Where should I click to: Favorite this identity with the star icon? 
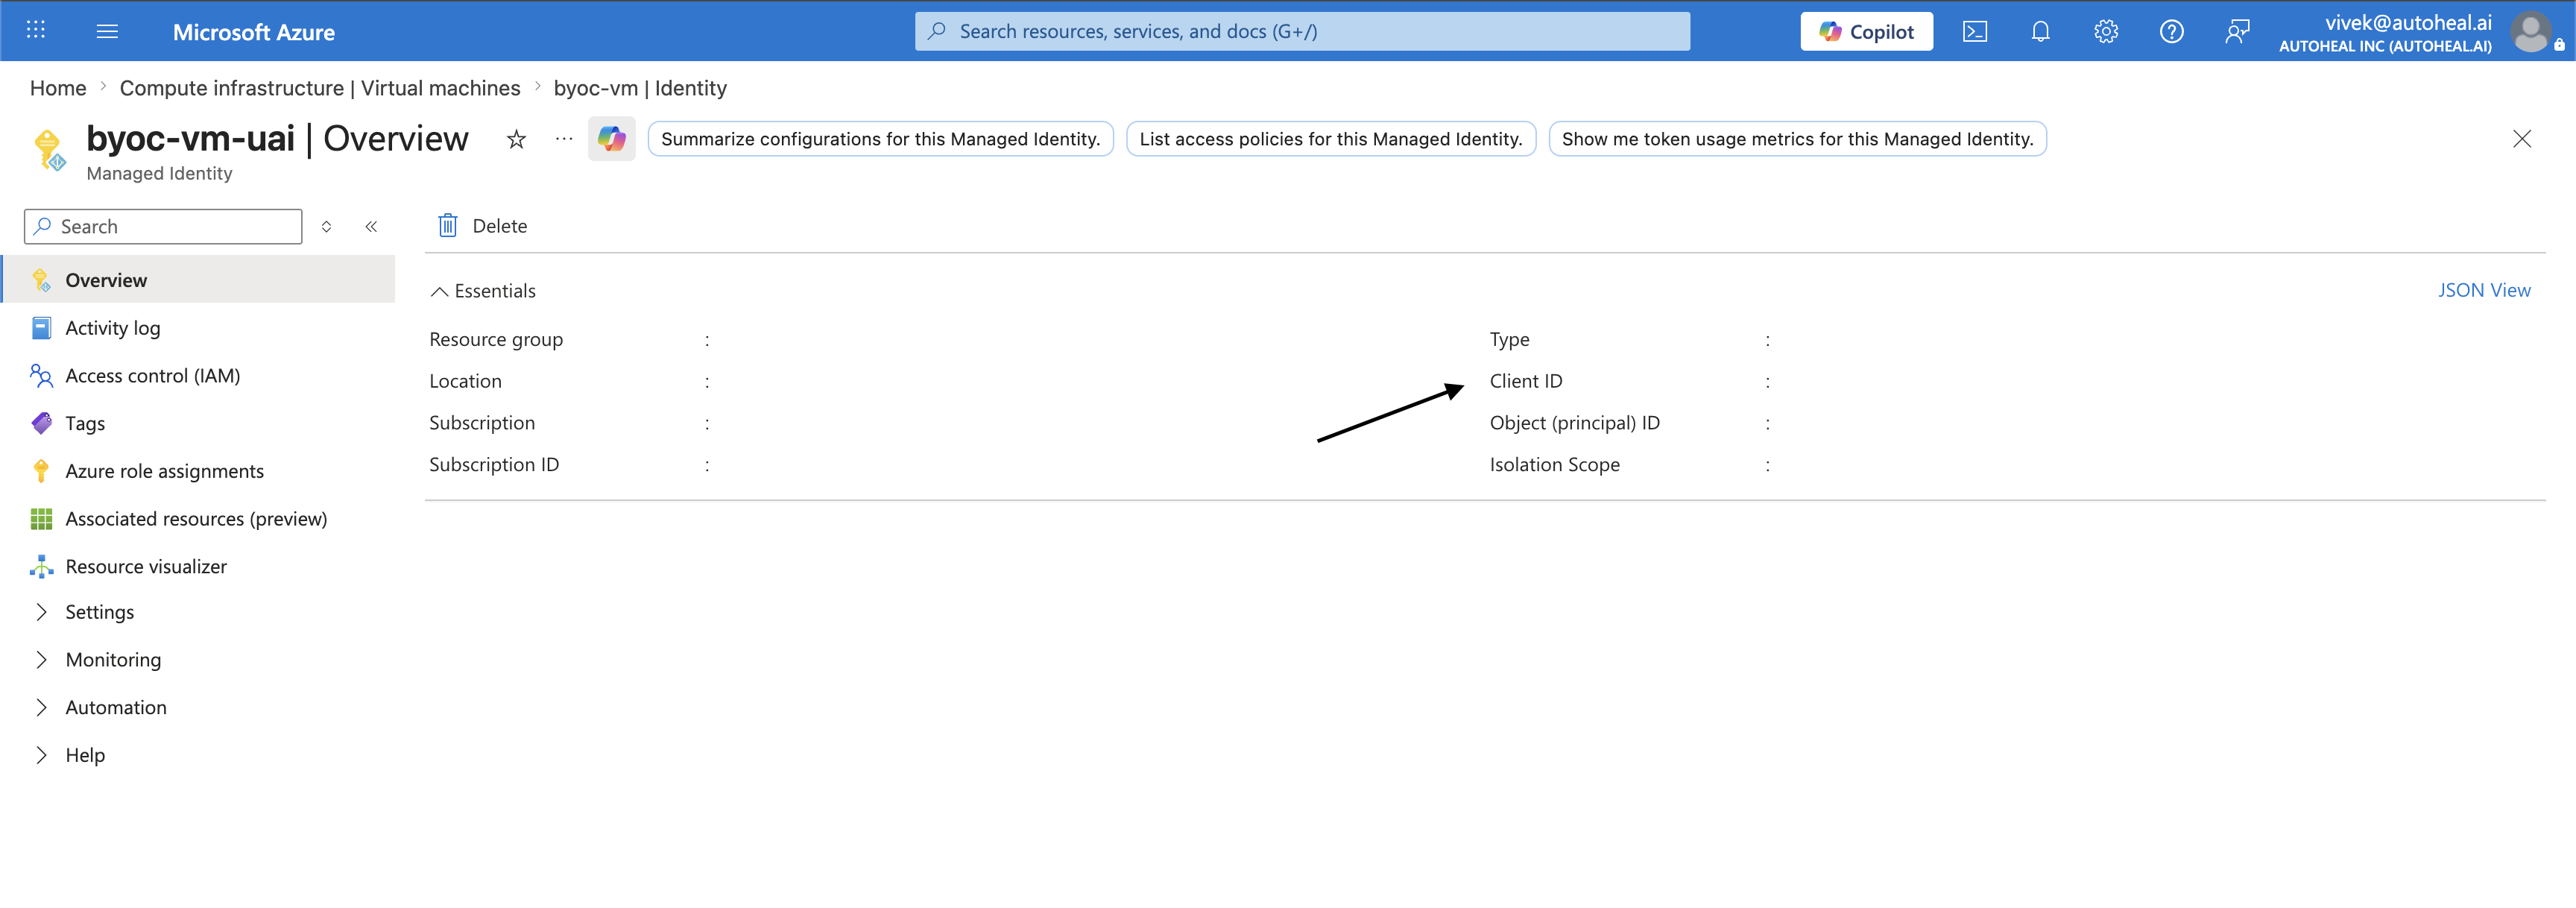tap(516, 139)
